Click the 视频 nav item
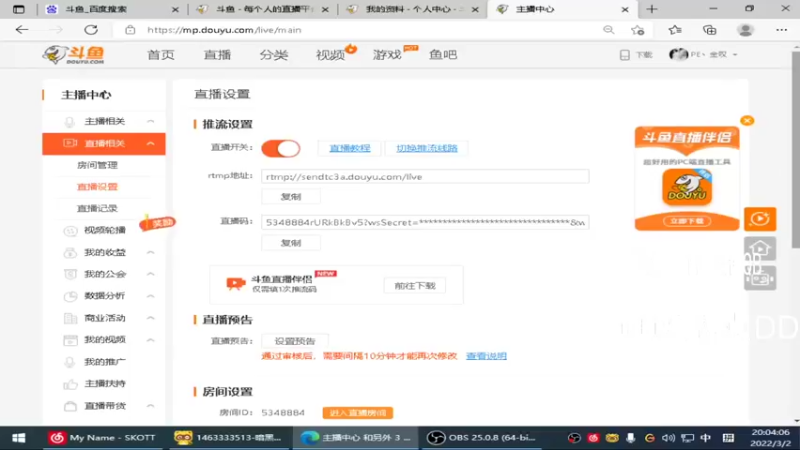800x450 pixels. coord(330,55)
